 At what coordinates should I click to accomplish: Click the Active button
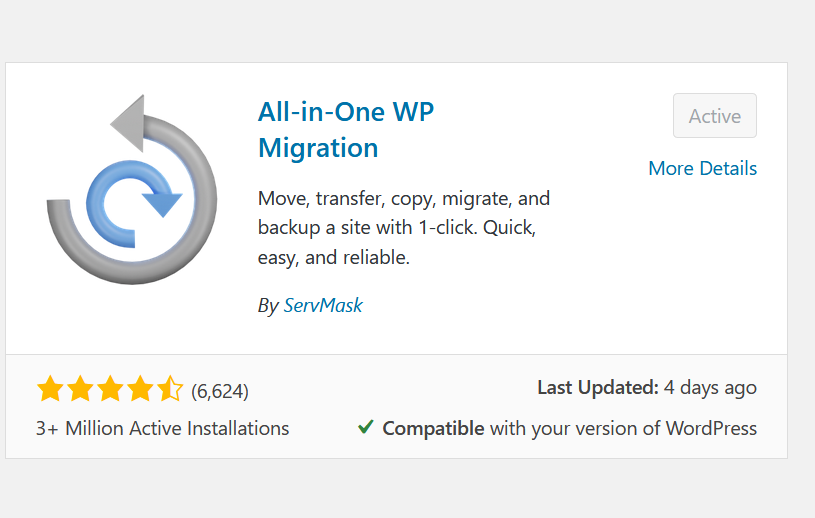pos(715,116)
